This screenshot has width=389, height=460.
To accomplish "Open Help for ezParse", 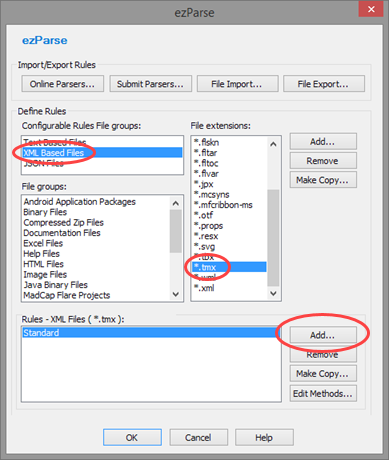I will coord(264,437).
